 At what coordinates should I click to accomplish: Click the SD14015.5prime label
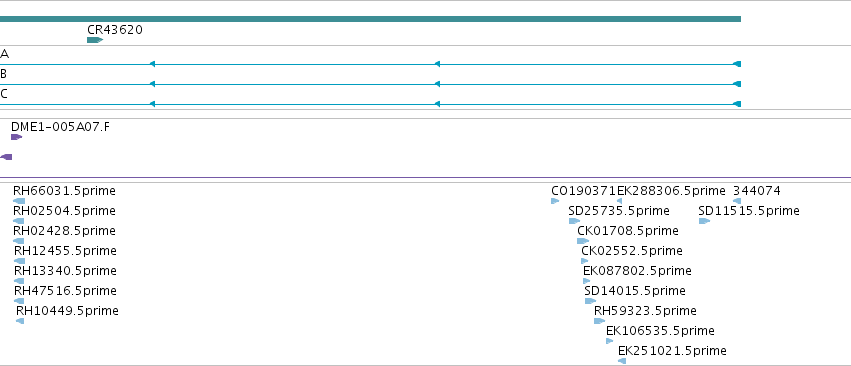point(636,291)
